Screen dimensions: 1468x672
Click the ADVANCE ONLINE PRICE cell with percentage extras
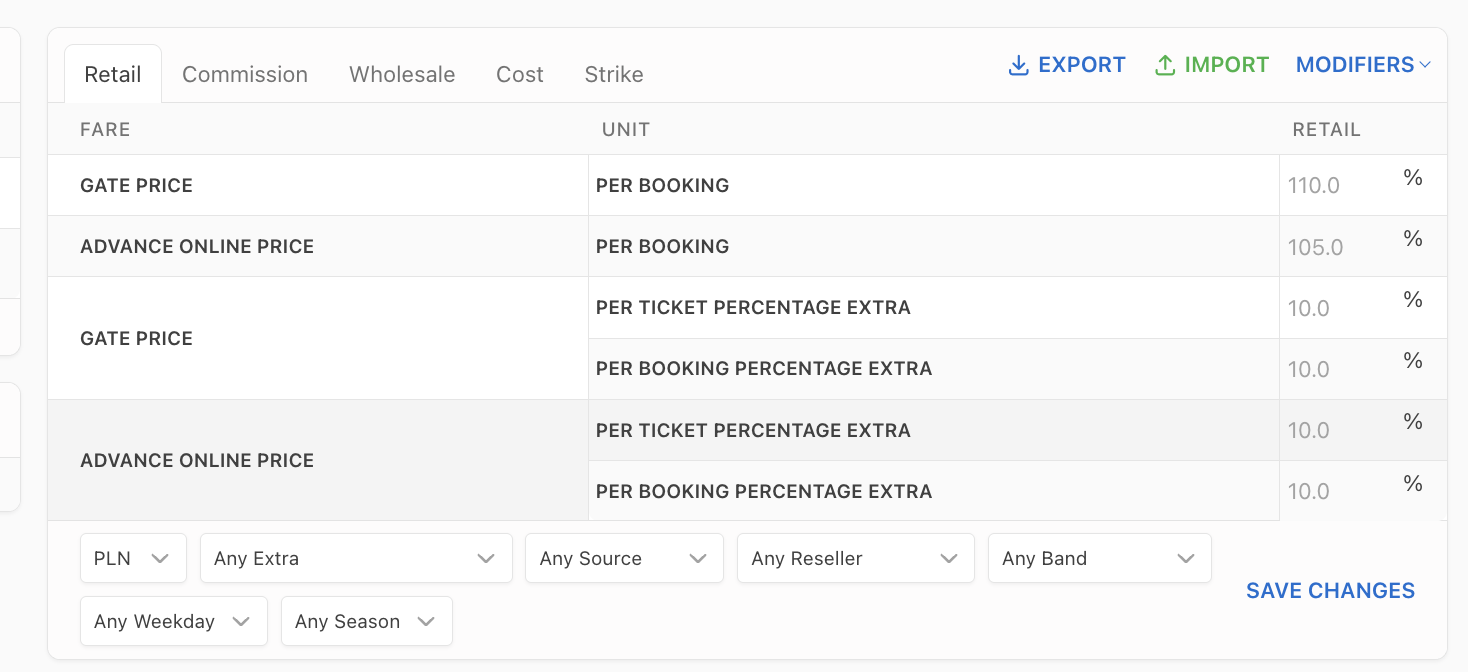(318, 460)
